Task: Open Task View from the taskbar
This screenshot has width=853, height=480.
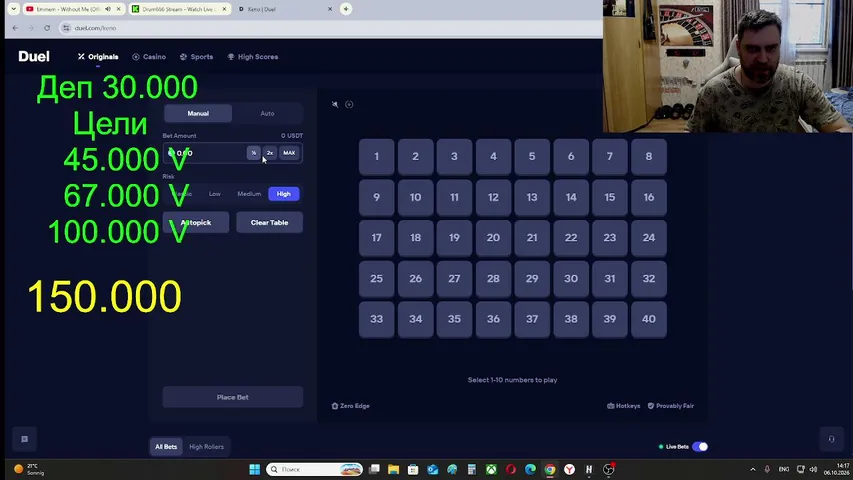Action: [374, 469]
